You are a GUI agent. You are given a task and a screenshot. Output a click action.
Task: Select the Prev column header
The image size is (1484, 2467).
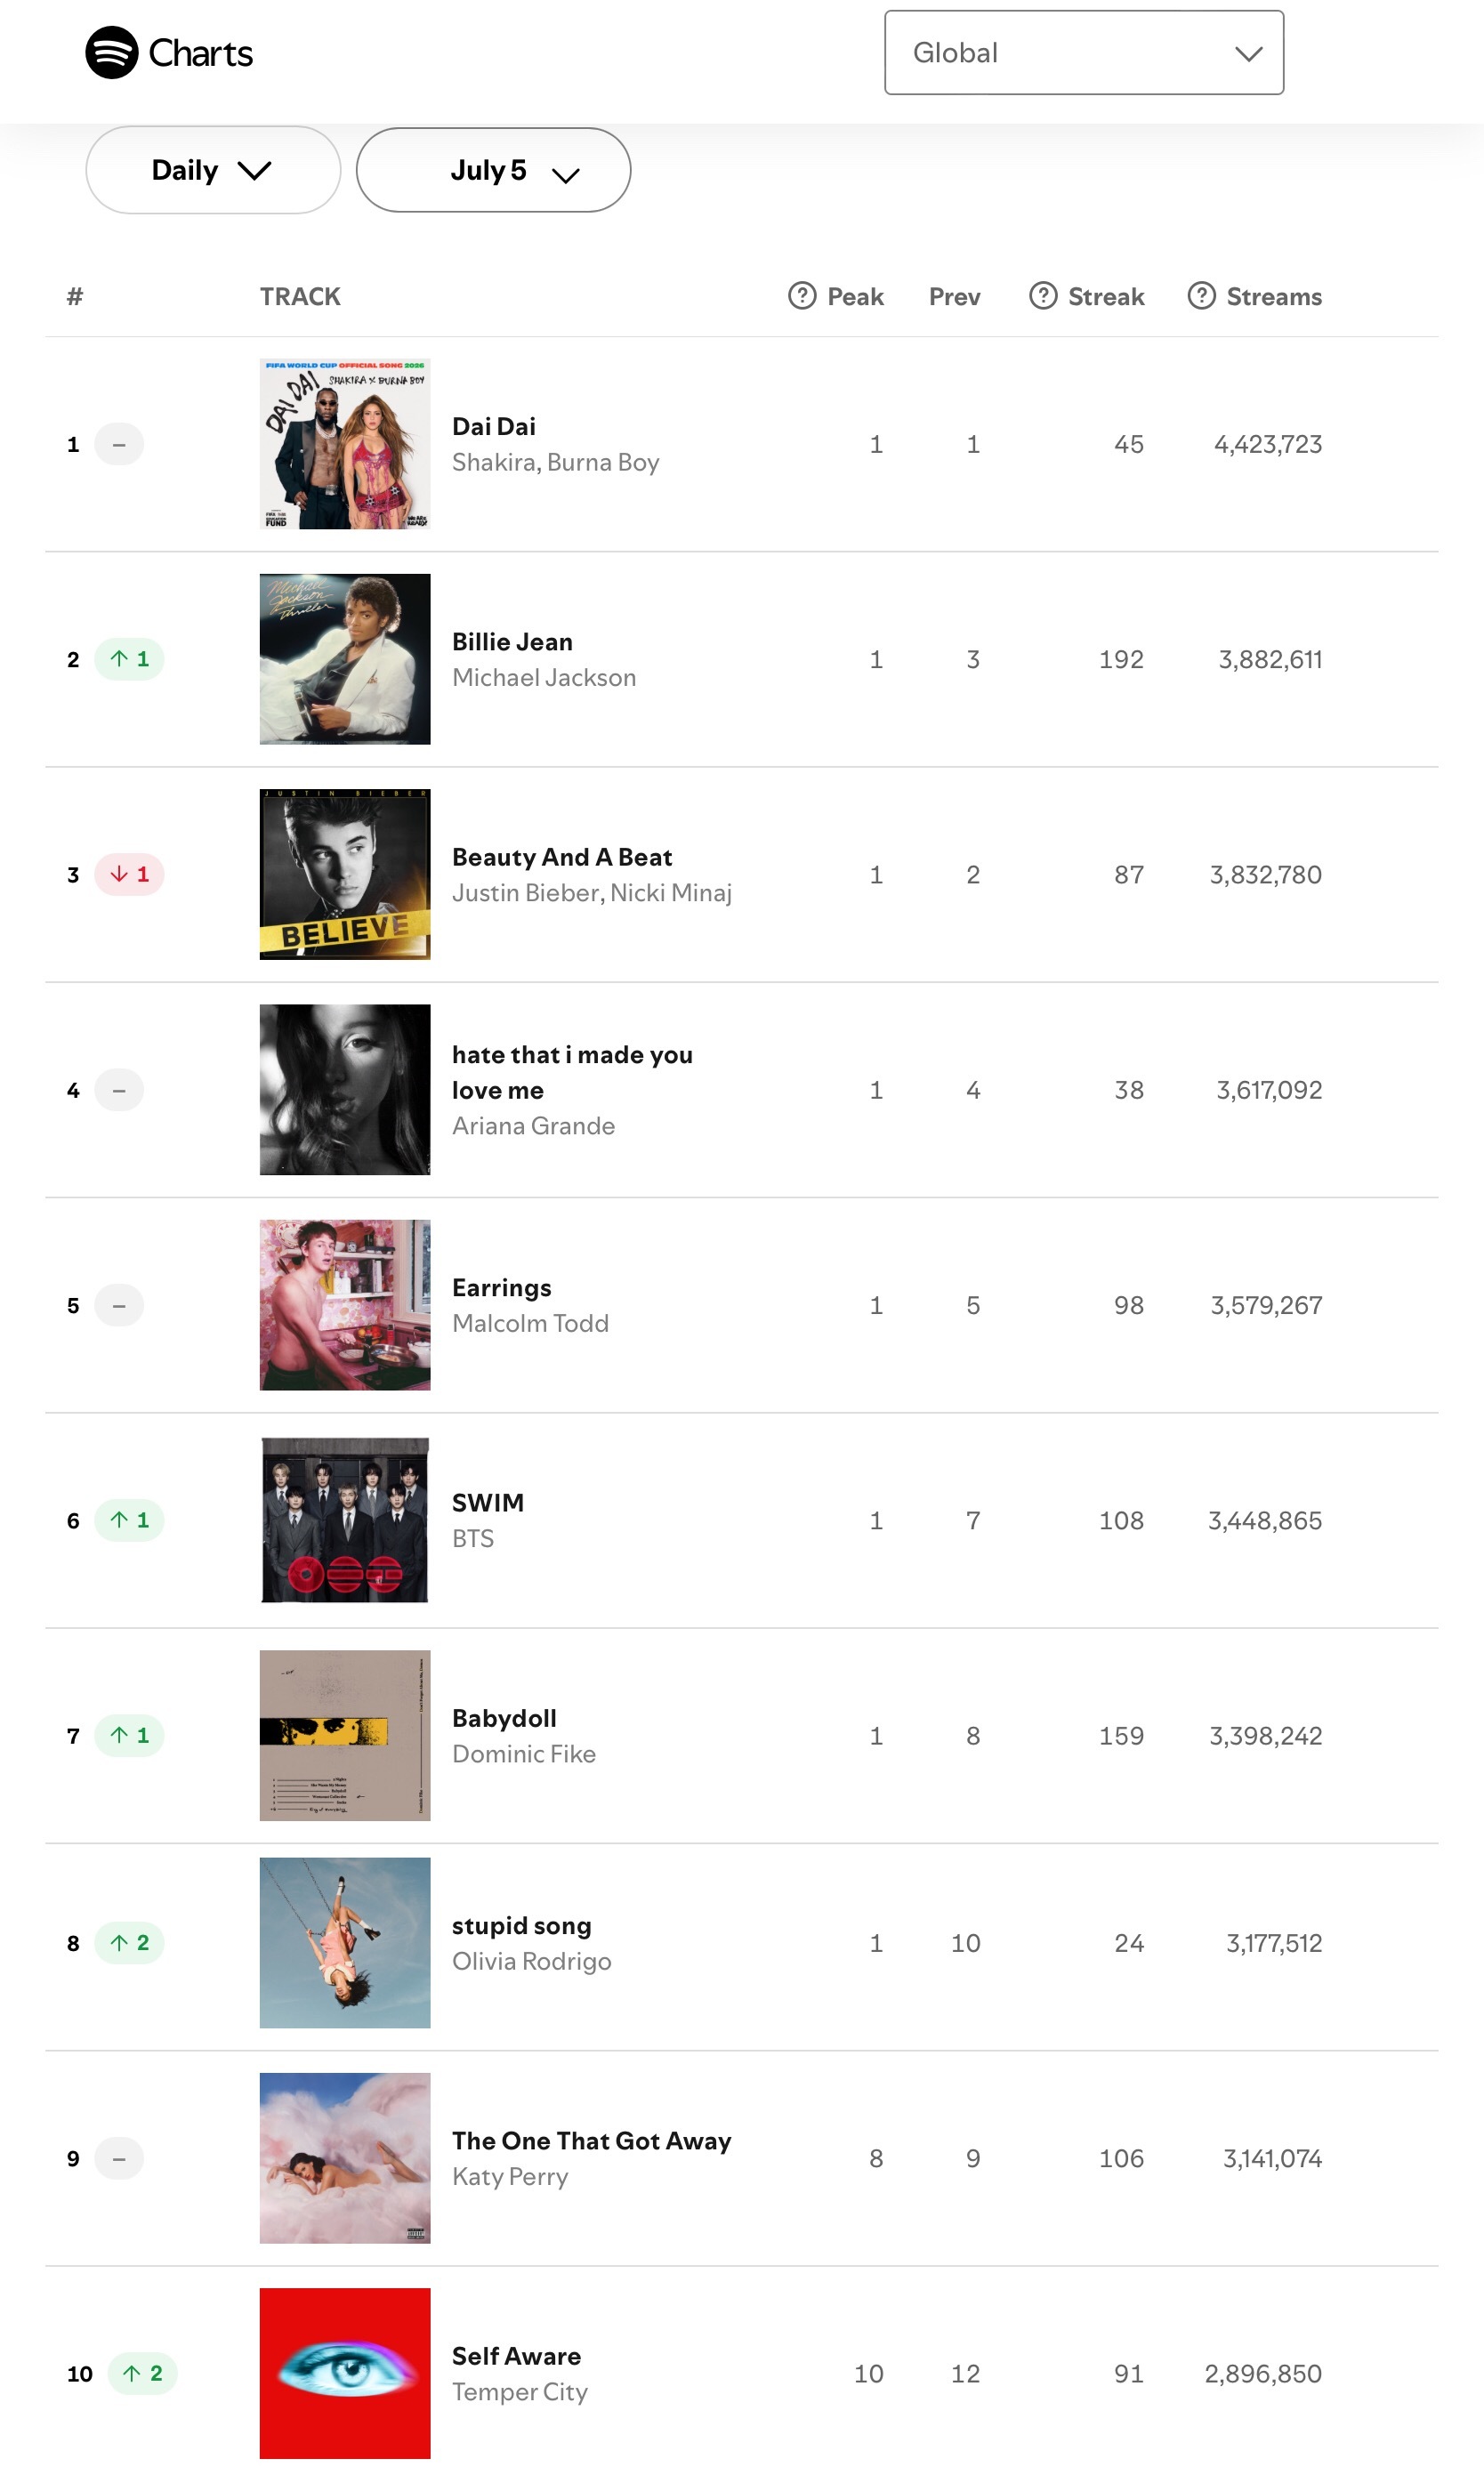(954, 297)
